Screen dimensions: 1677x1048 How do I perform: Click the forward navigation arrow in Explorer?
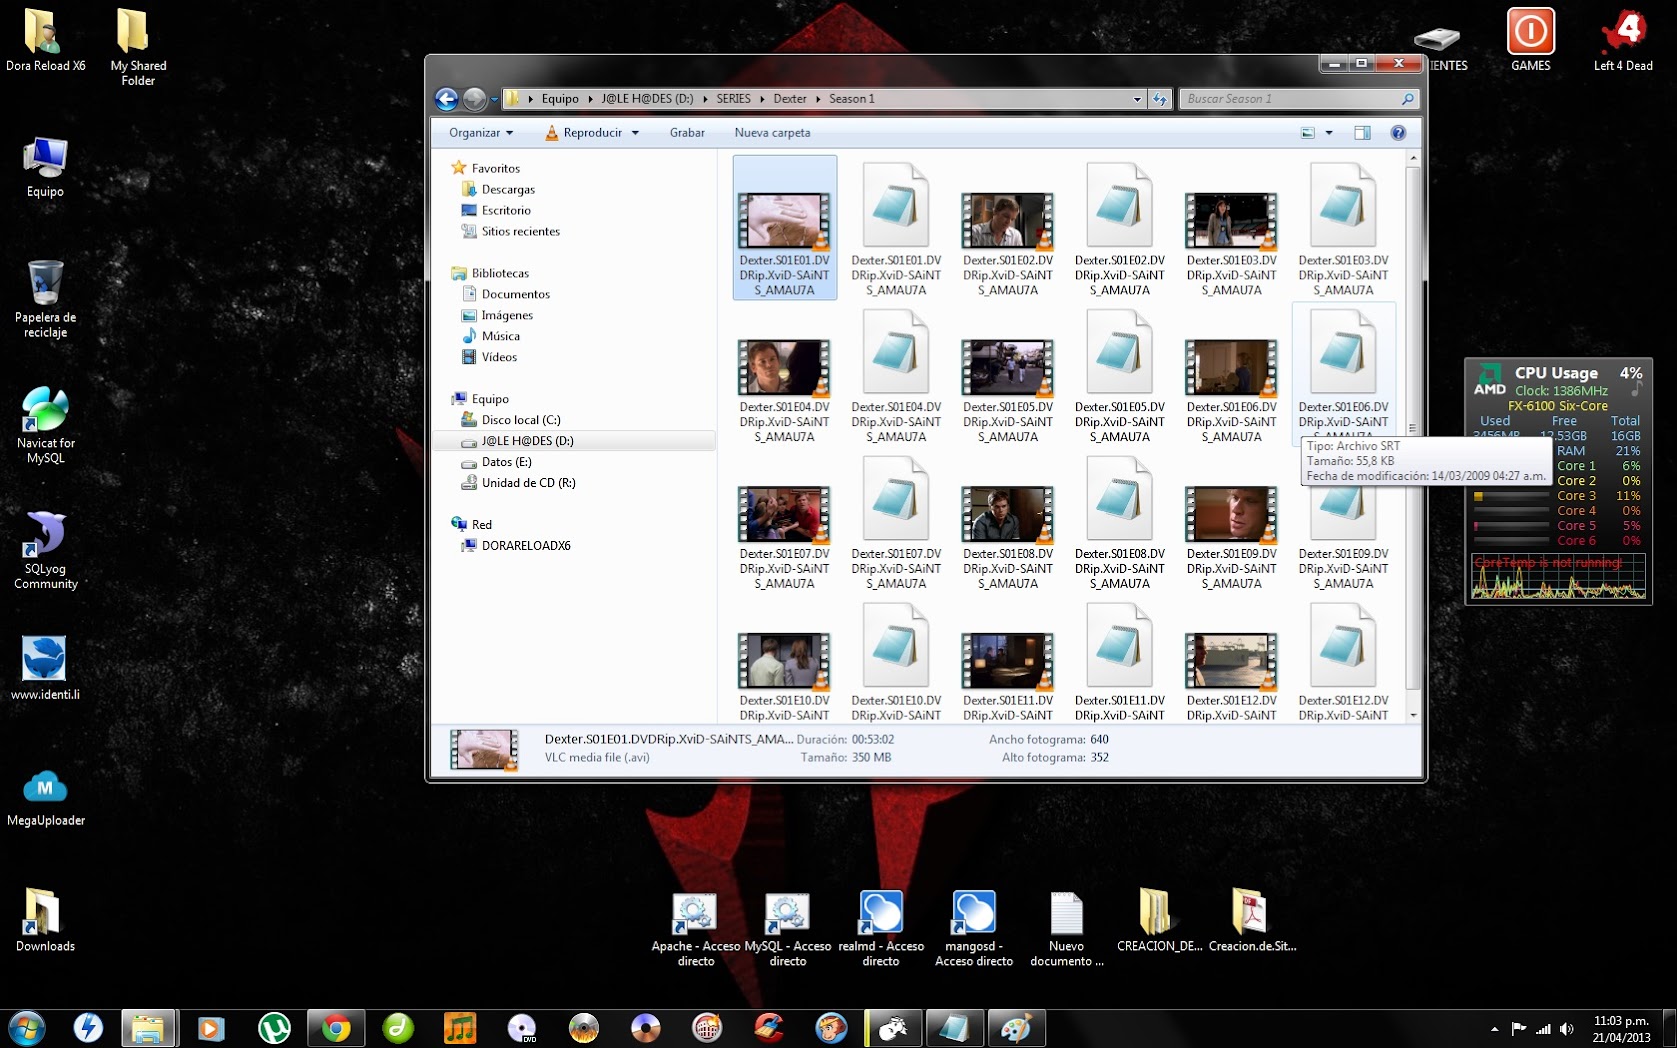click(474, 99)
